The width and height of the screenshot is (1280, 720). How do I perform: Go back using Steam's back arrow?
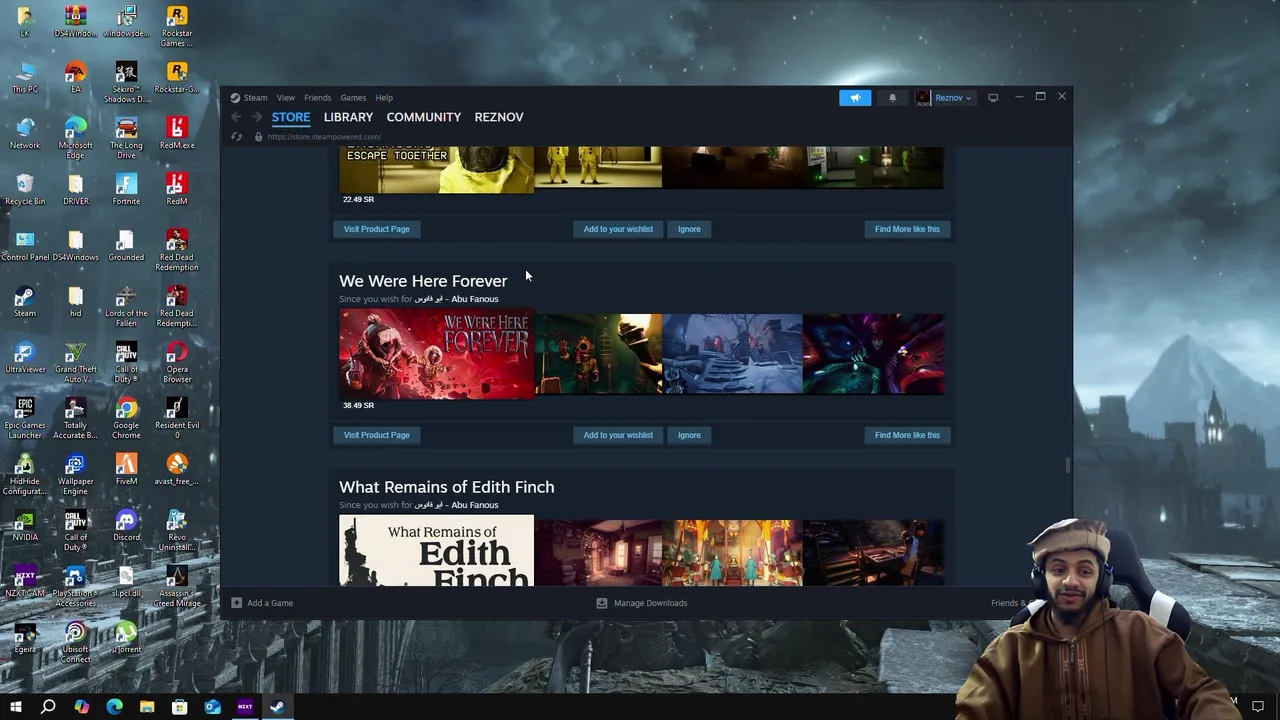click(x=237, y=117)
